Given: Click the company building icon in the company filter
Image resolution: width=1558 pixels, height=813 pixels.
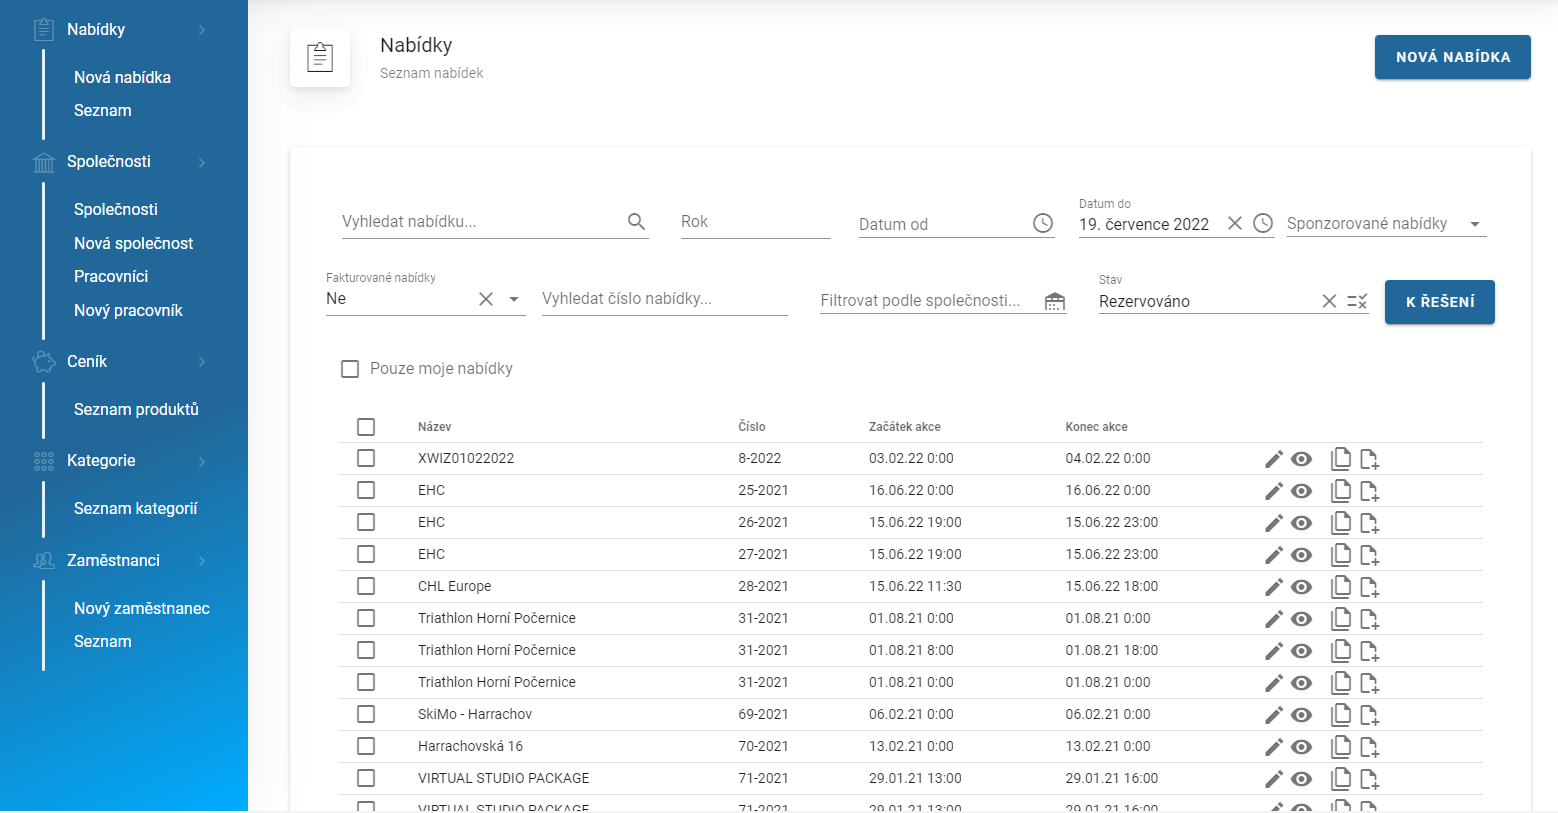Looking at the screenshot, I should tap(1055, 301).
